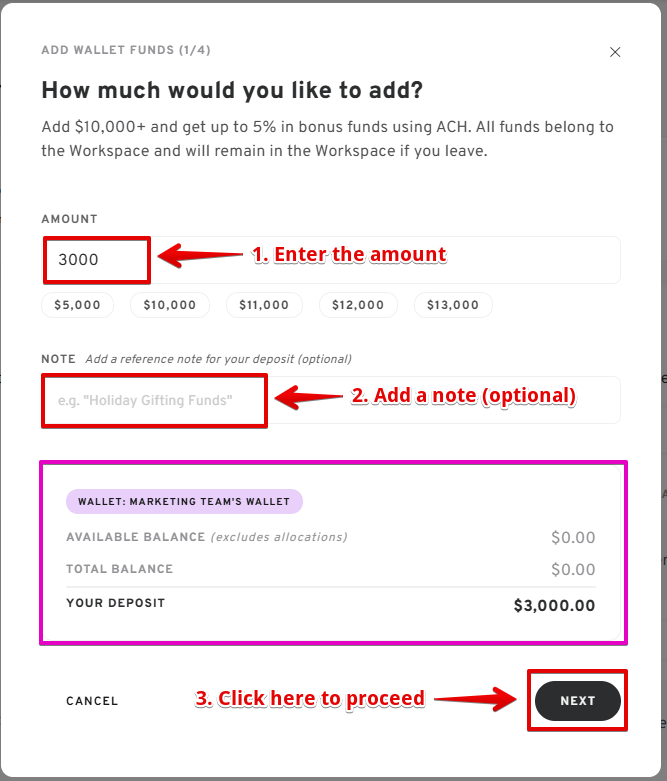Select the $12,000 preset amount
Screen dimensions: 667x781
pos(358,305)
